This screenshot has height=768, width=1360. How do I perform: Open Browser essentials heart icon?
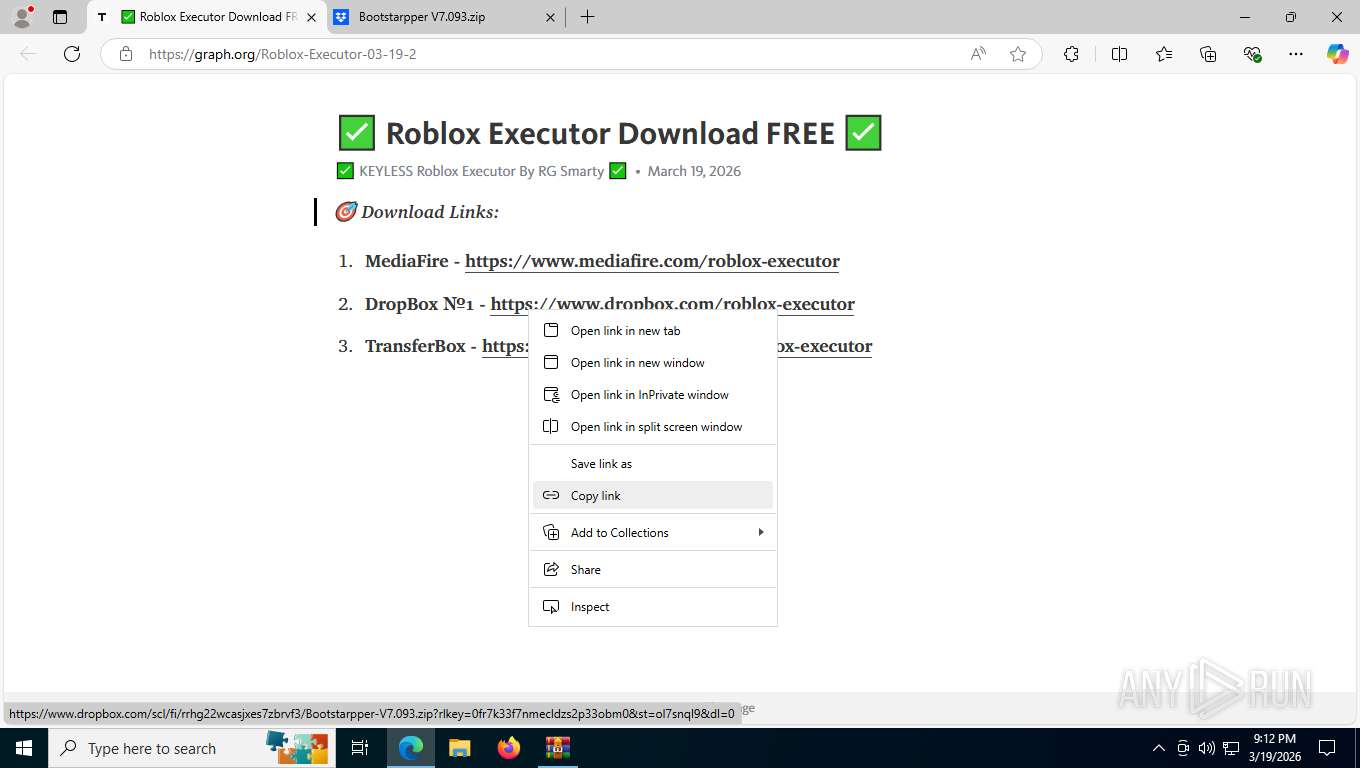(x=1252, y=54)
